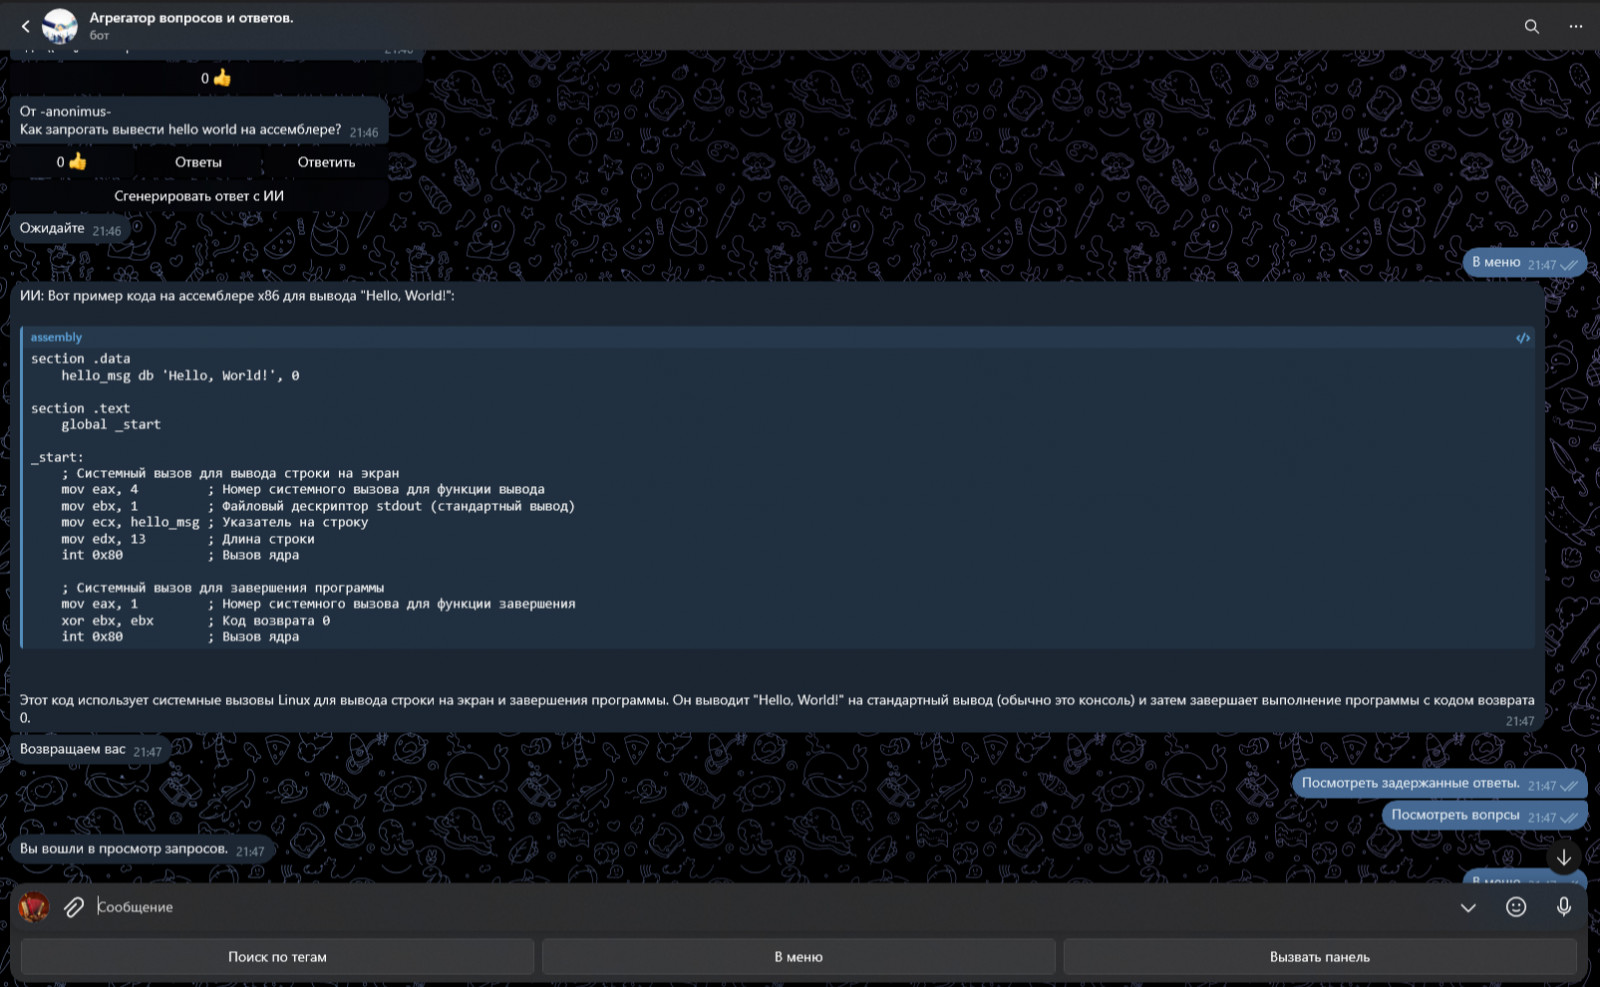Image resolution: width=1600 pixels, height=987 pixels.
Task: Click the paragraph starting Этот код использует
Action: click(x=777, y=709)
